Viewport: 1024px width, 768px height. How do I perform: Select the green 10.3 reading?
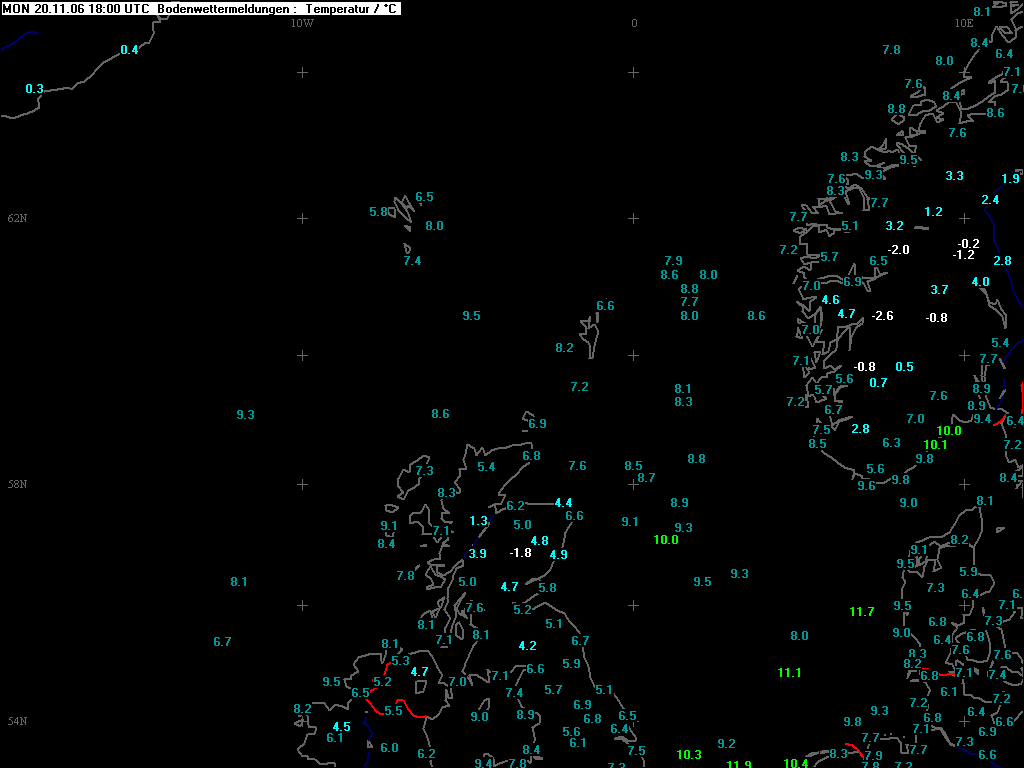(689, 755)
